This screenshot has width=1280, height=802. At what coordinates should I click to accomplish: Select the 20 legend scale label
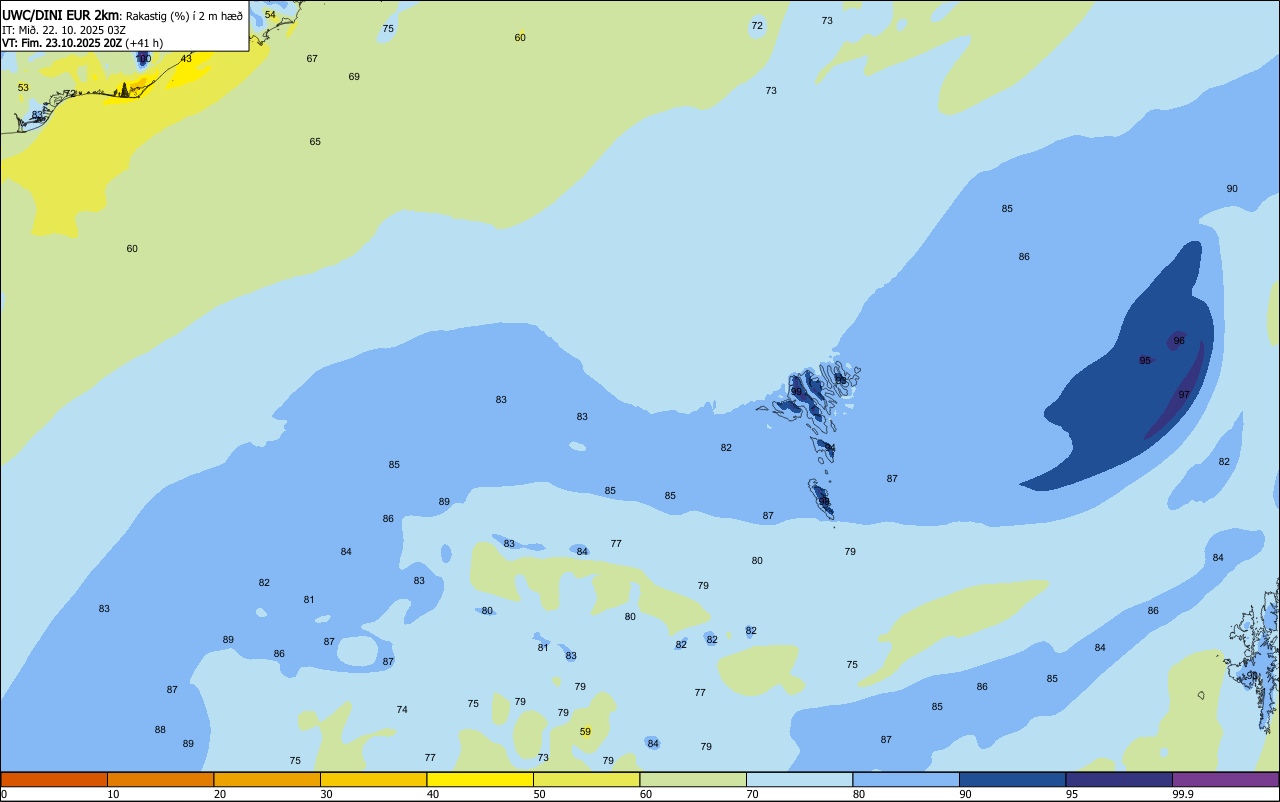click(219, 794)
